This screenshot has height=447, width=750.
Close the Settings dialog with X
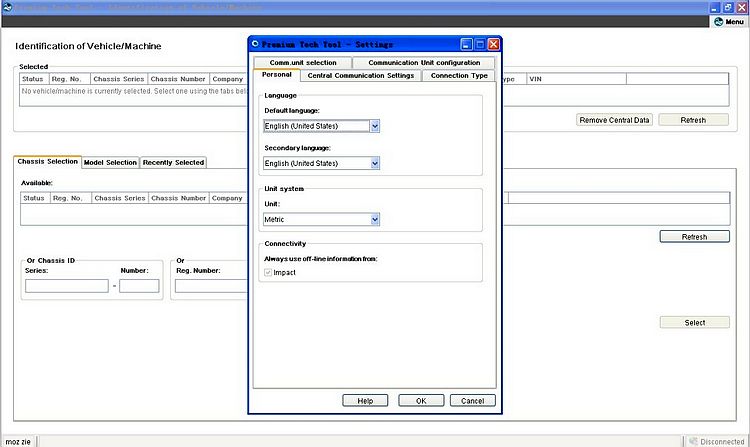494,44
